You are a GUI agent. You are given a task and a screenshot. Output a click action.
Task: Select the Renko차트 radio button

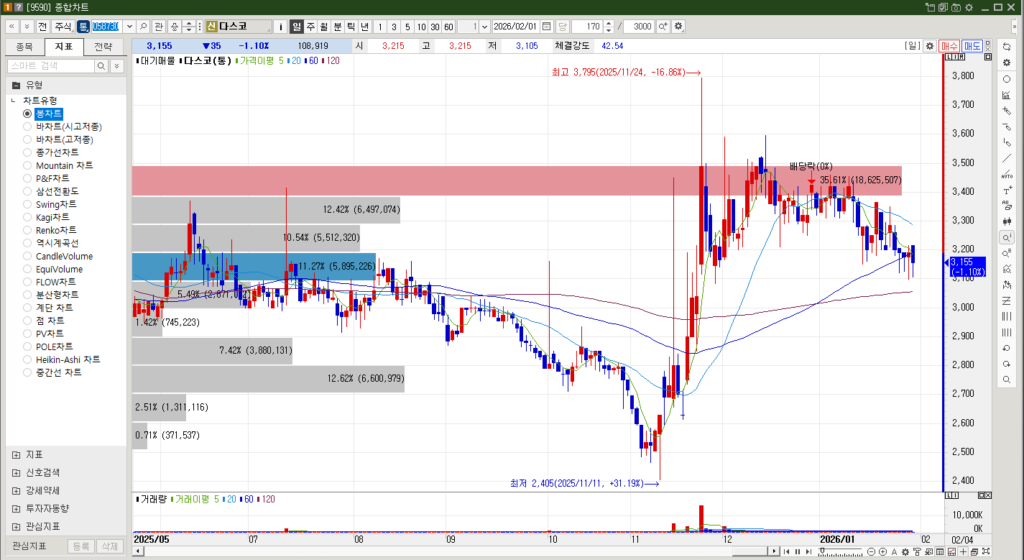click(x=28, y=230)
